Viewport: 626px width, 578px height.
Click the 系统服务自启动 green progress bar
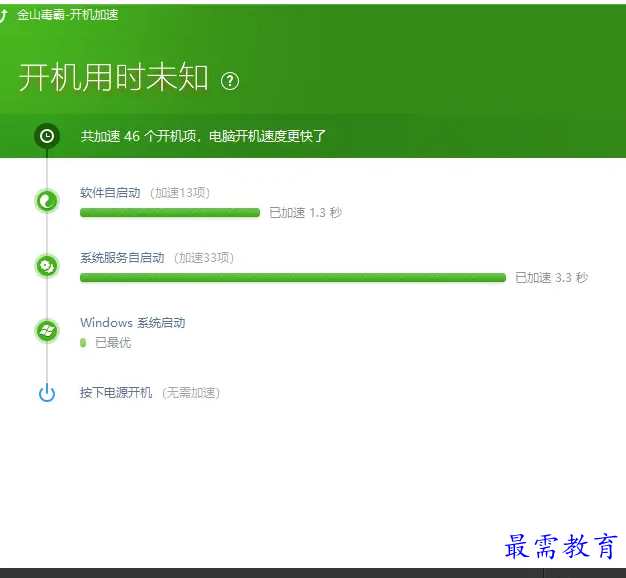[293, 277]
